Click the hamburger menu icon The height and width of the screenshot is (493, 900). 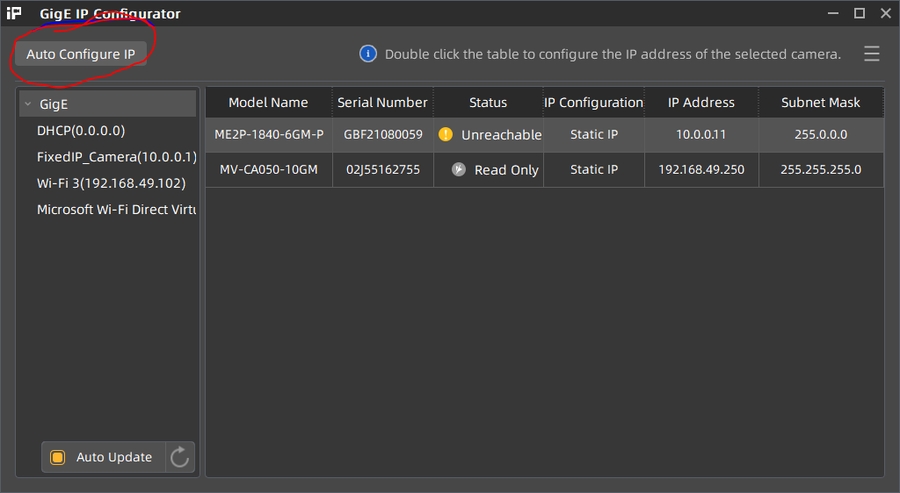tap(872, 54)
